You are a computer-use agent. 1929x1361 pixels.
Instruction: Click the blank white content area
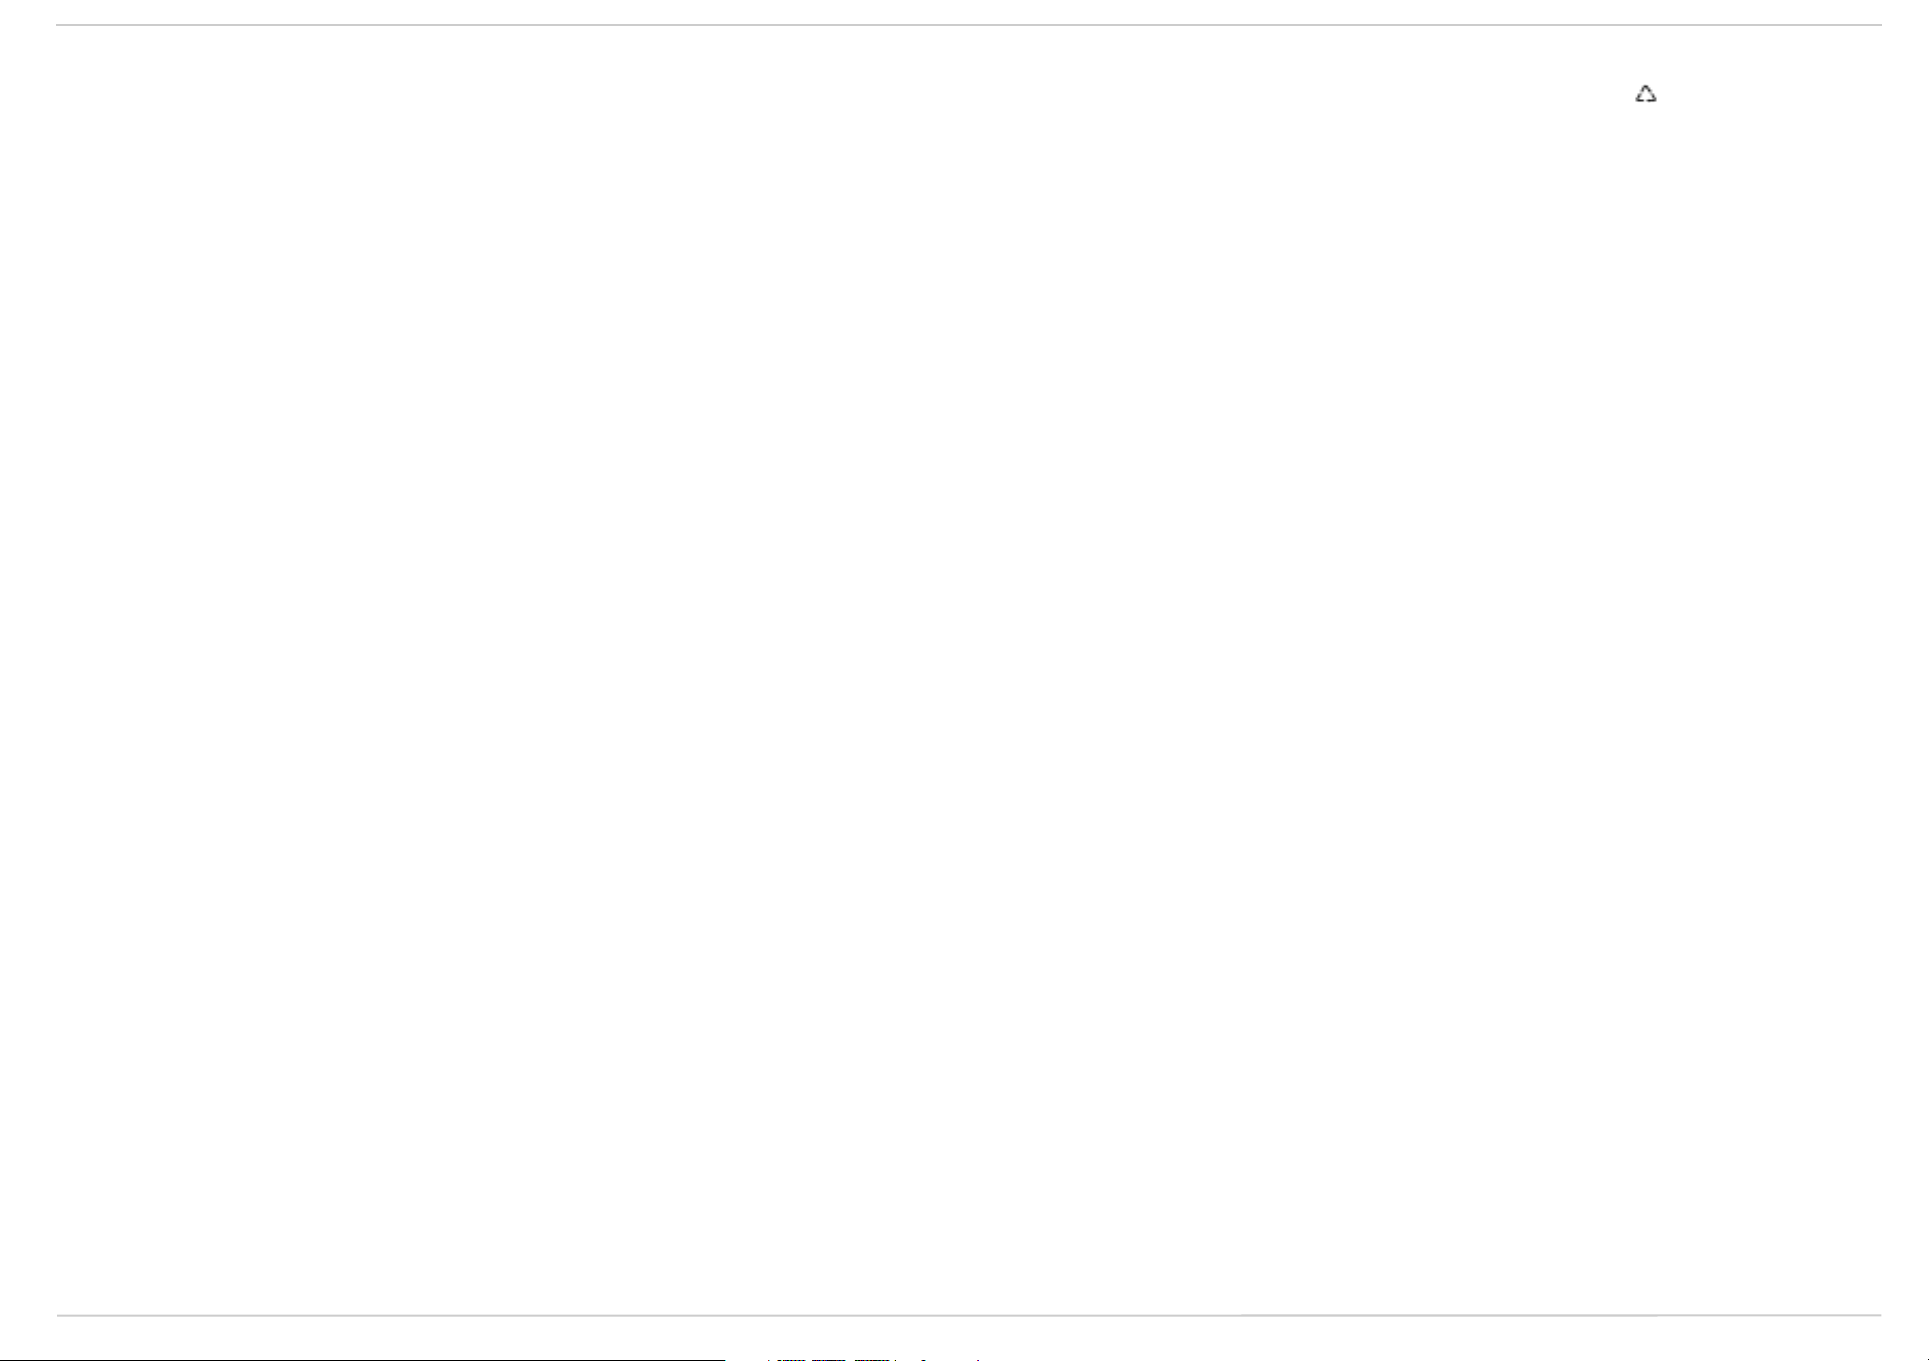[968, 670]
